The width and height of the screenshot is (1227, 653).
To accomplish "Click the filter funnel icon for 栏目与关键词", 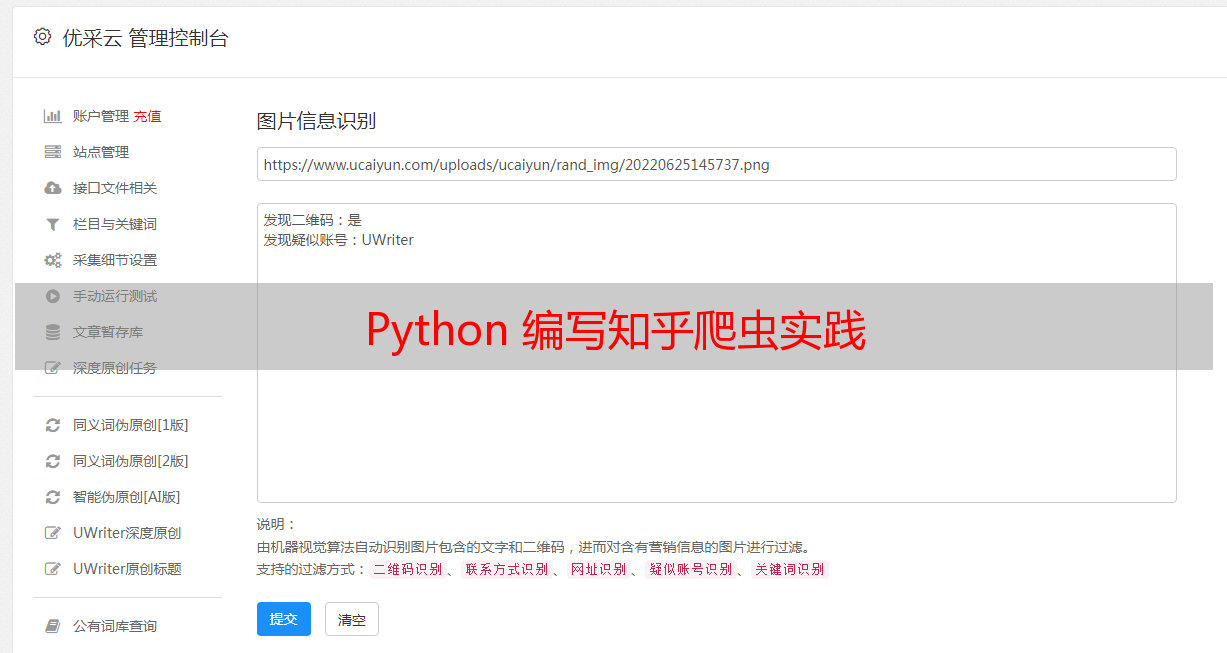I will 53,224.
